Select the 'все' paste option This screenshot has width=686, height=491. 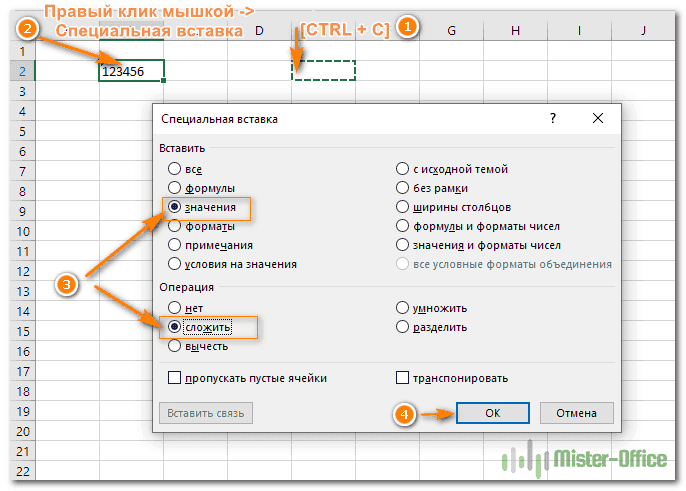(x=176, y=169)
